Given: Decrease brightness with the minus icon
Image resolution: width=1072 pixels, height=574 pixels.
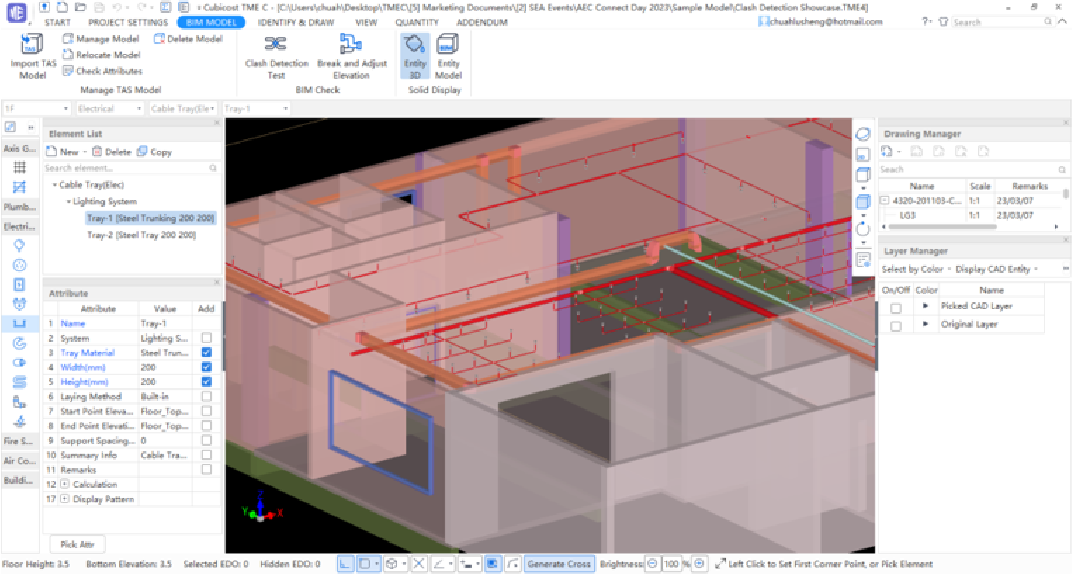Looking at the screenshot, I should (652, 564).
